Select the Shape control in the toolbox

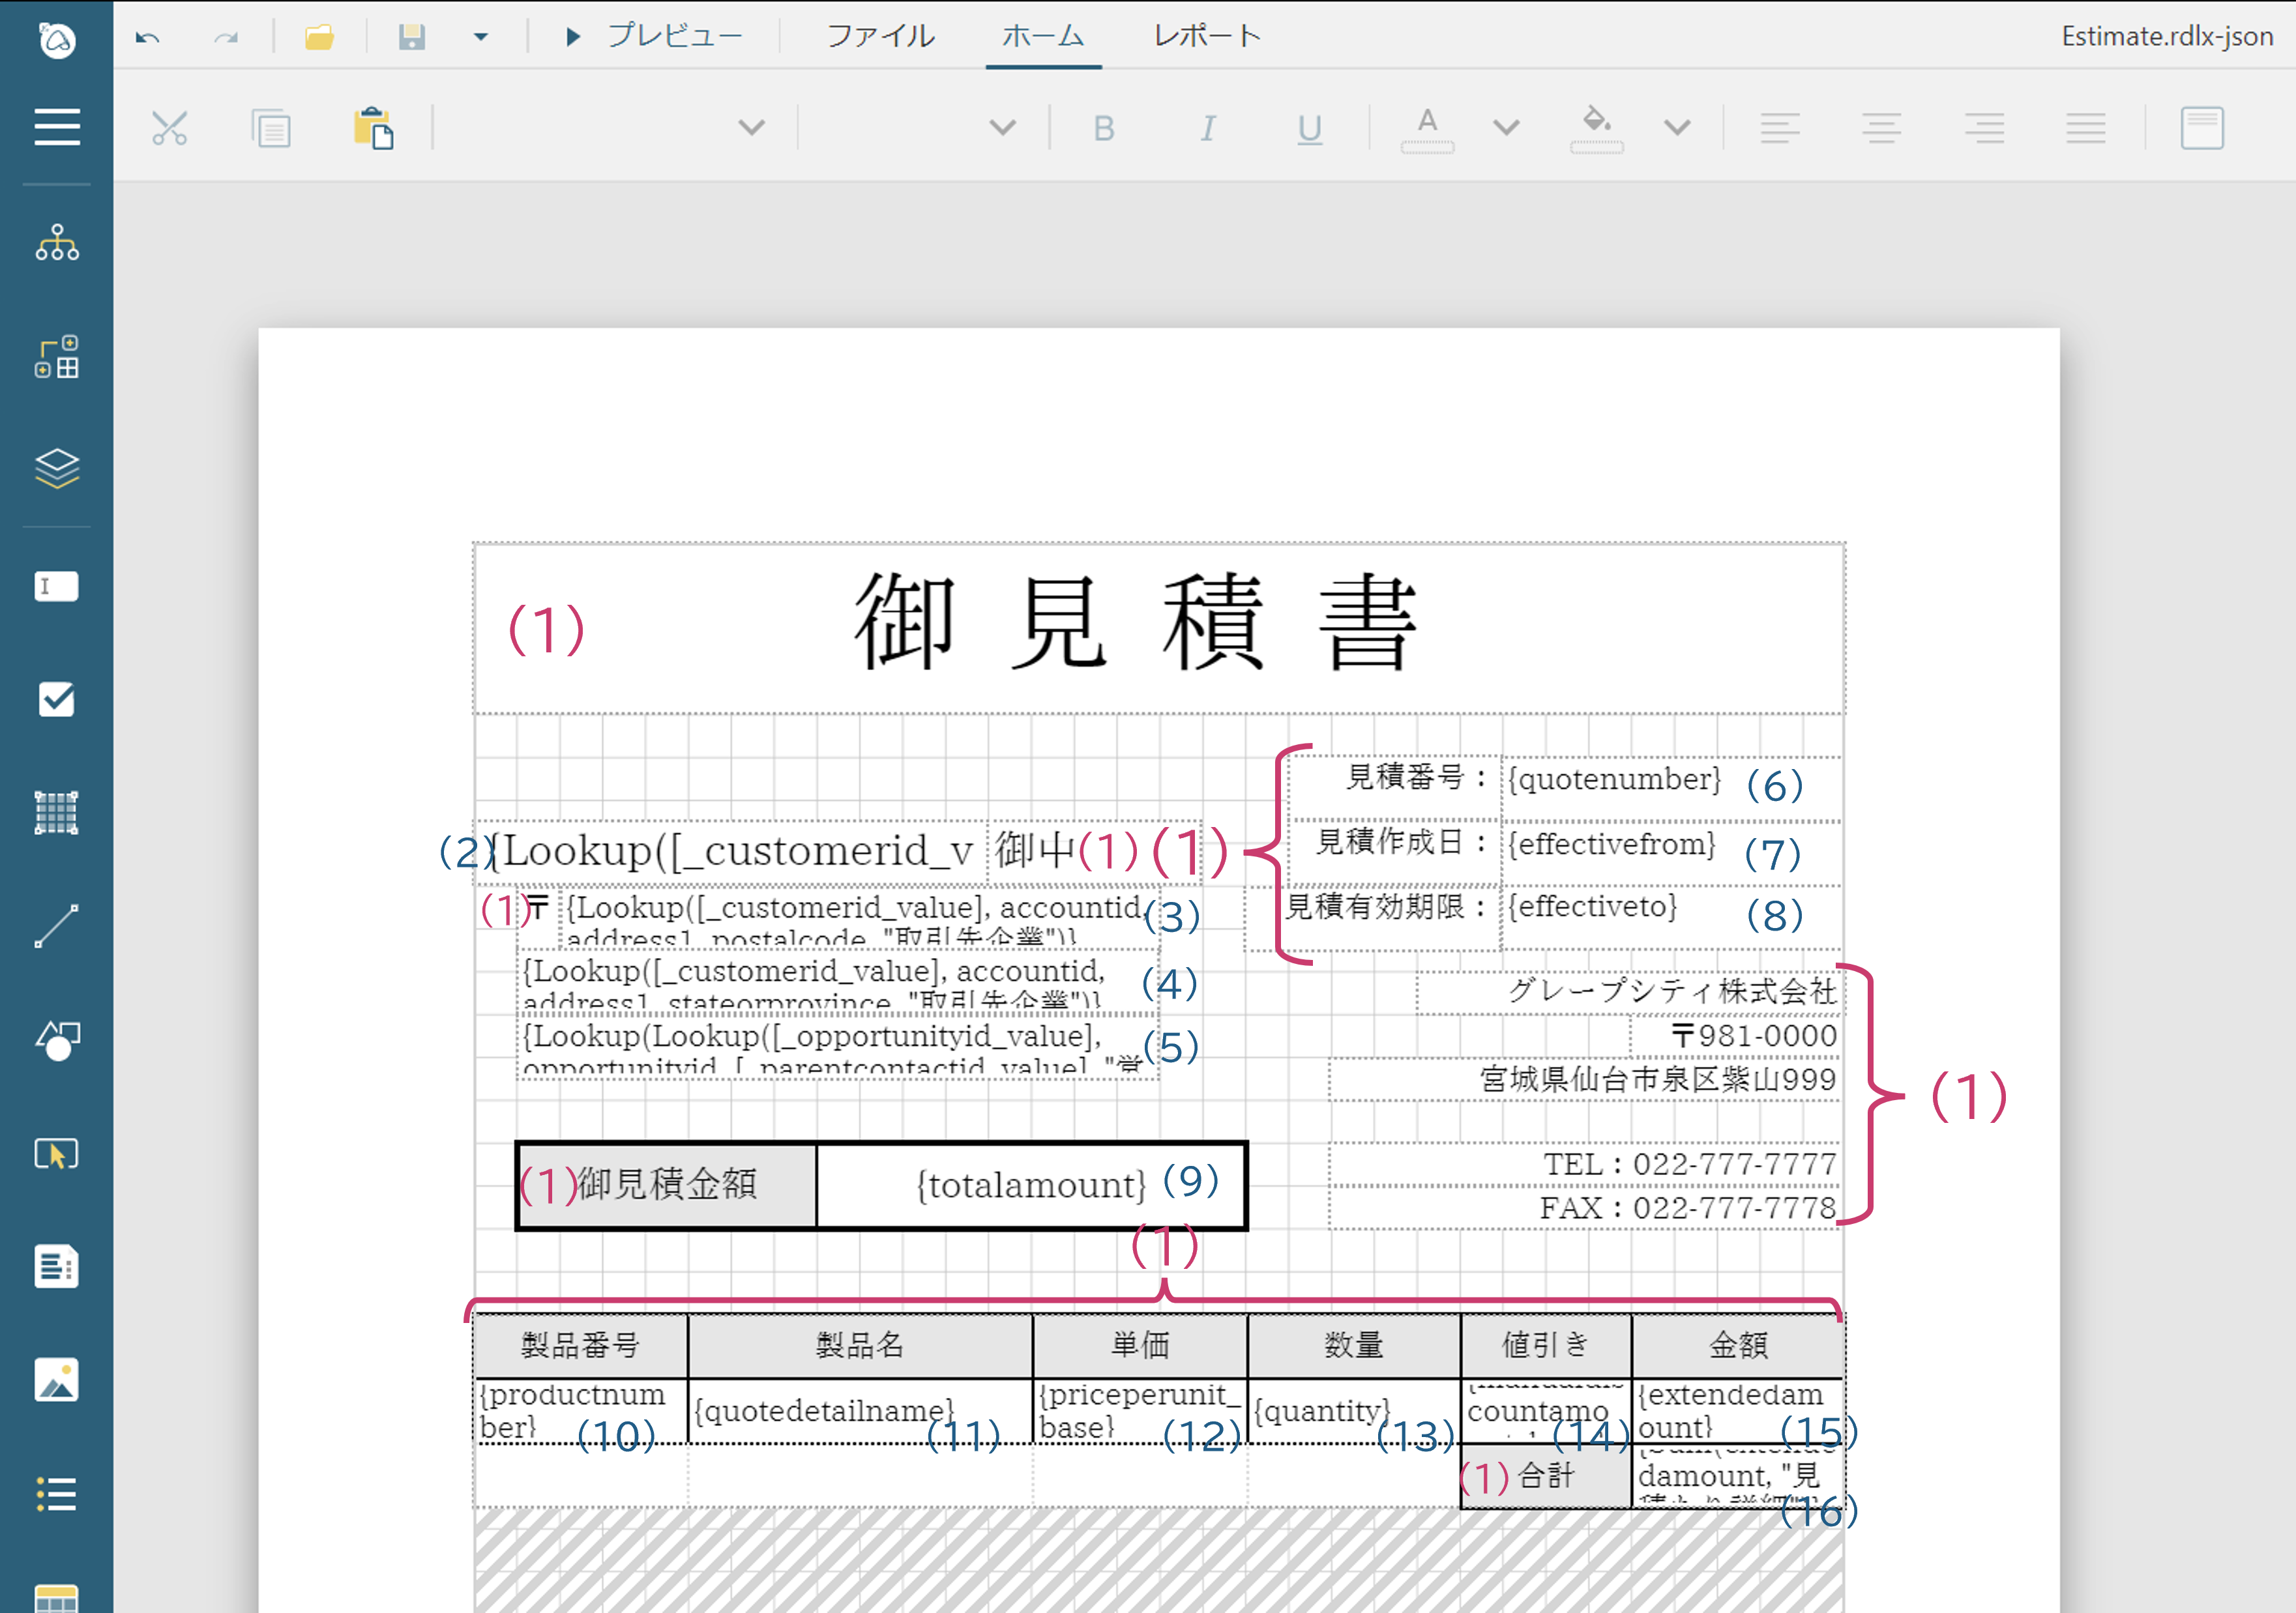57,1040
